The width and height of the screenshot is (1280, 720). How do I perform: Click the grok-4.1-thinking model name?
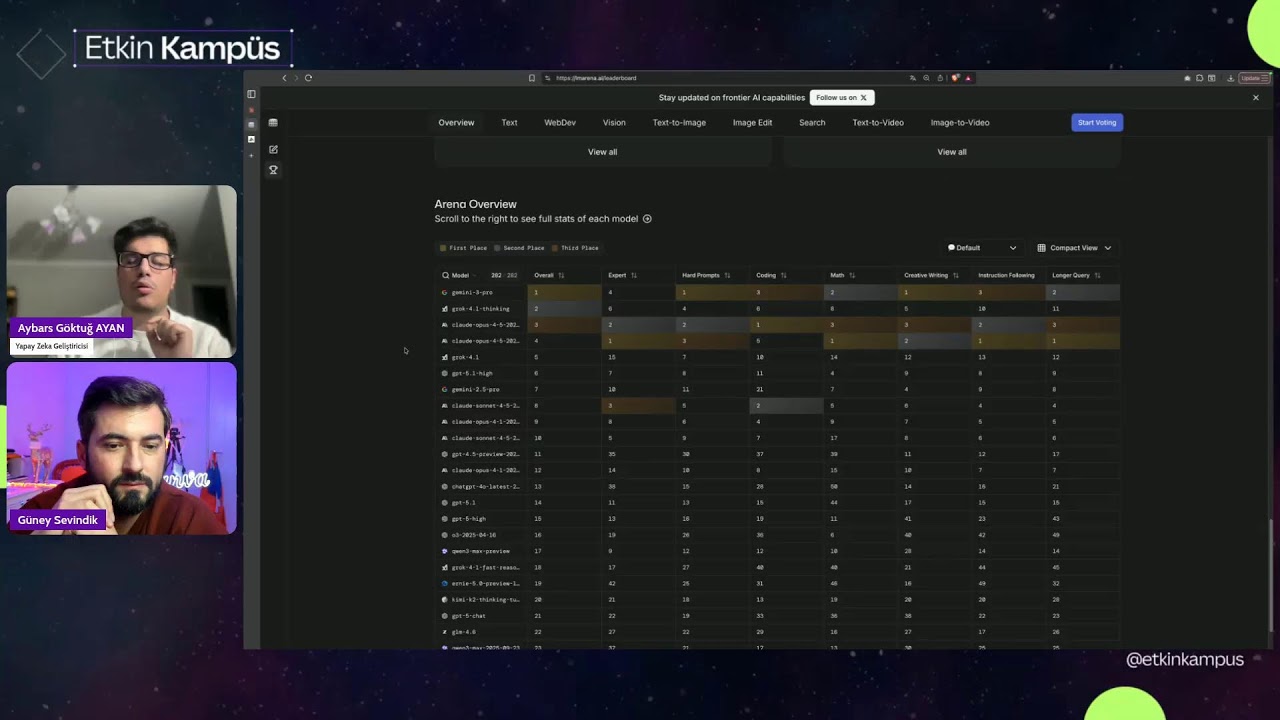point(480,309)
